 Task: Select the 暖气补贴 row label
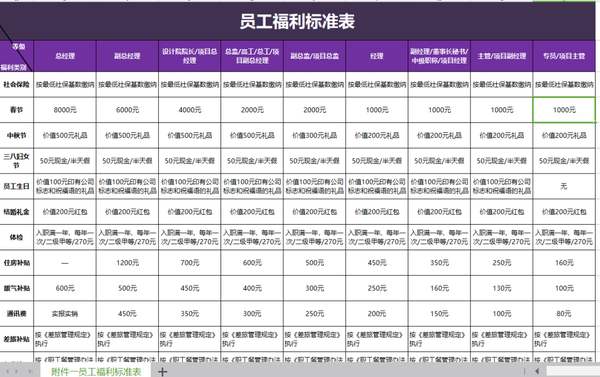tap(16, 288)
